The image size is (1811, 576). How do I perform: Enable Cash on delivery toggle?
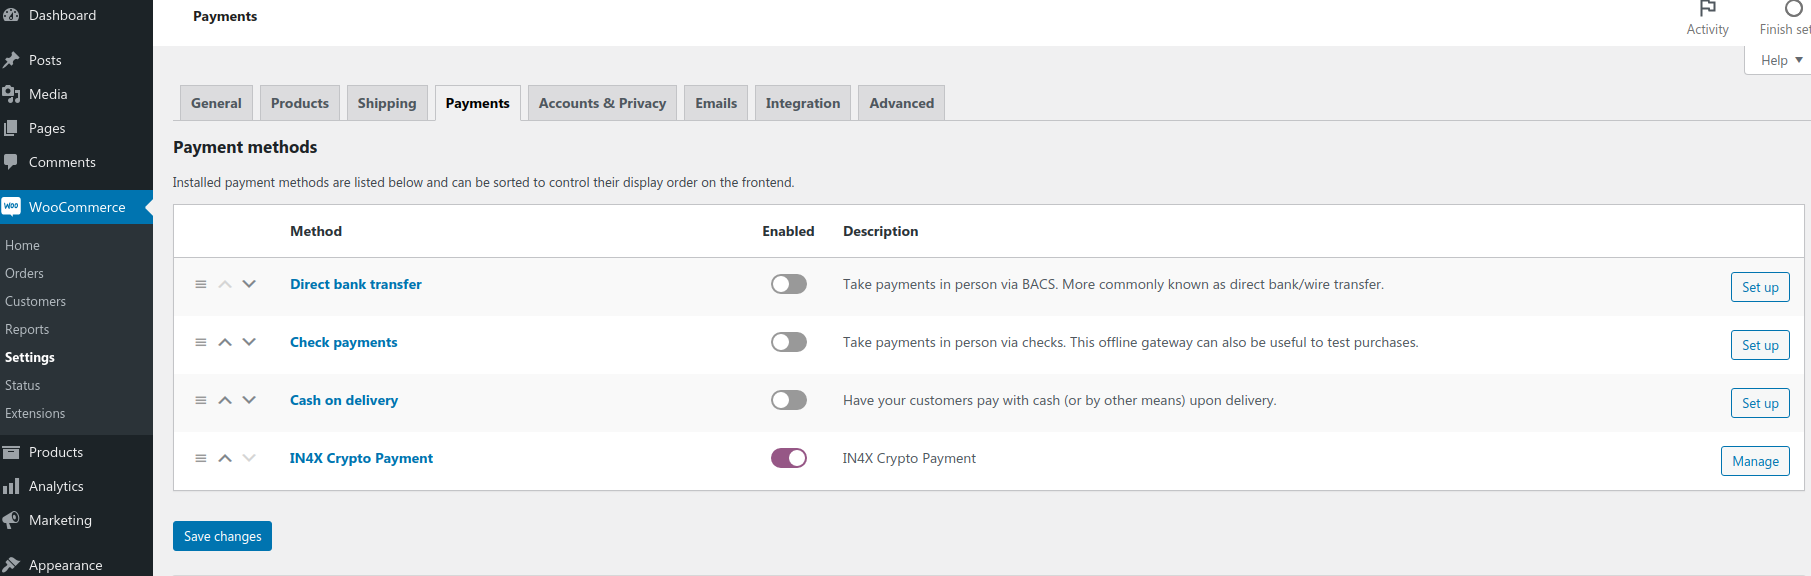(x=789, y=400)
